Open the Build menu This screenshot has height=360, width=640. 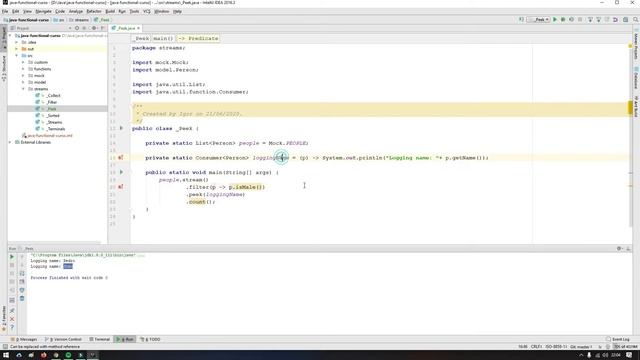pos(110,11)
